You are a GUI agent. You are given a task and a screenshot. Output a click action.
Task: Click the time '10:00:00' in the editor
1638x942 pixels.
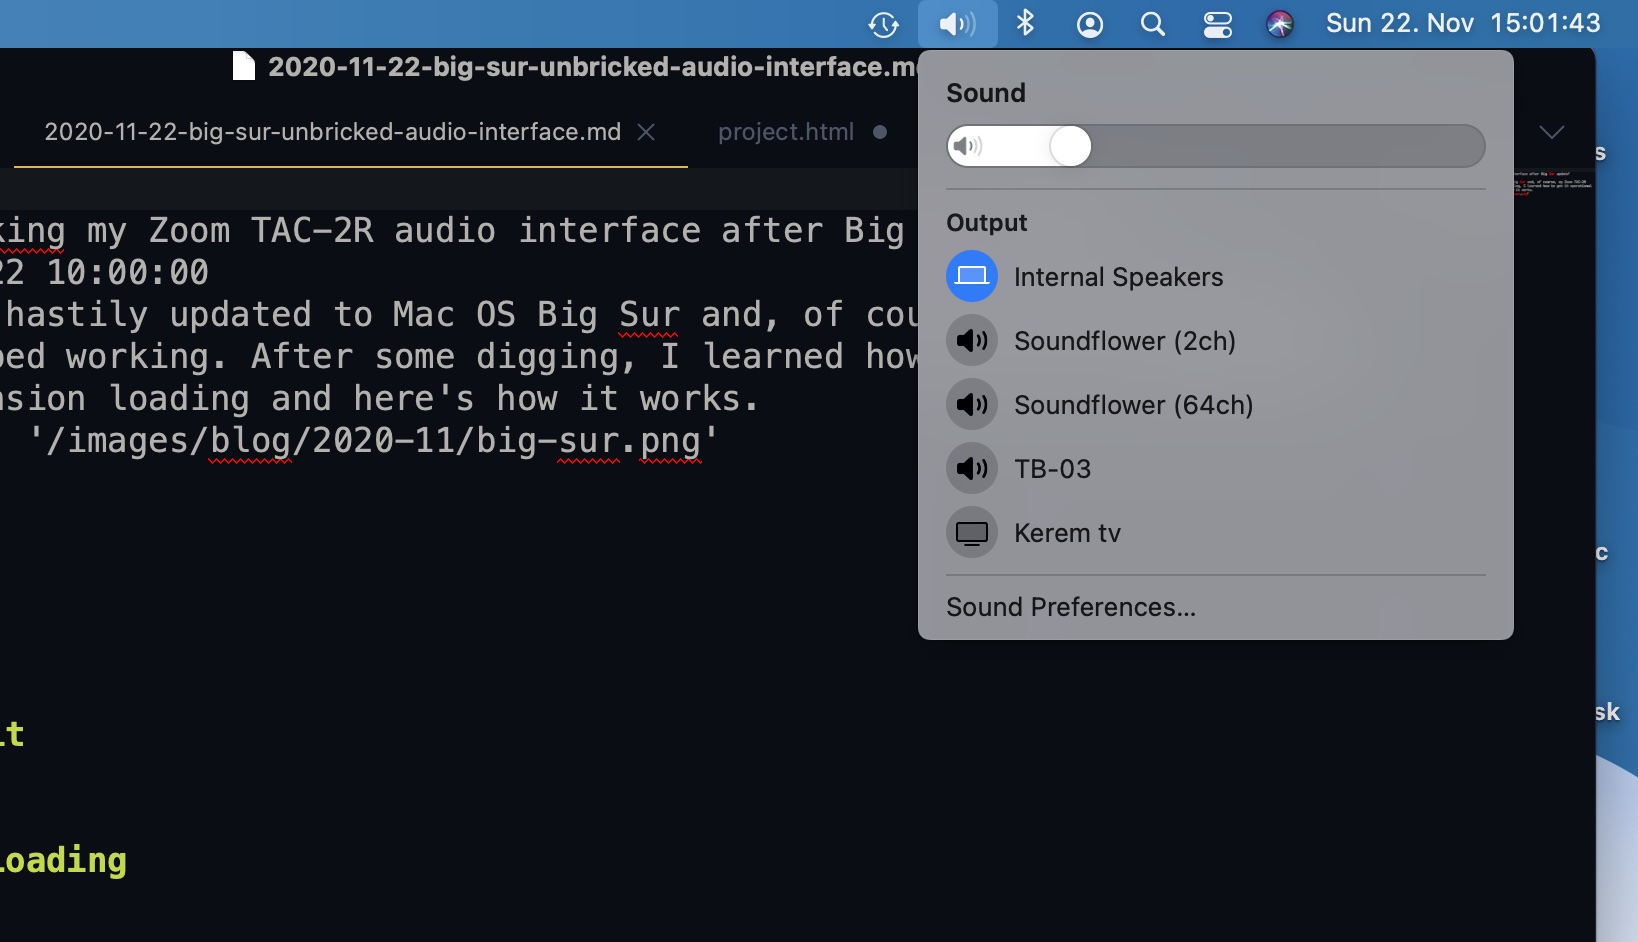pyautogui.click(x=128, y=272)
